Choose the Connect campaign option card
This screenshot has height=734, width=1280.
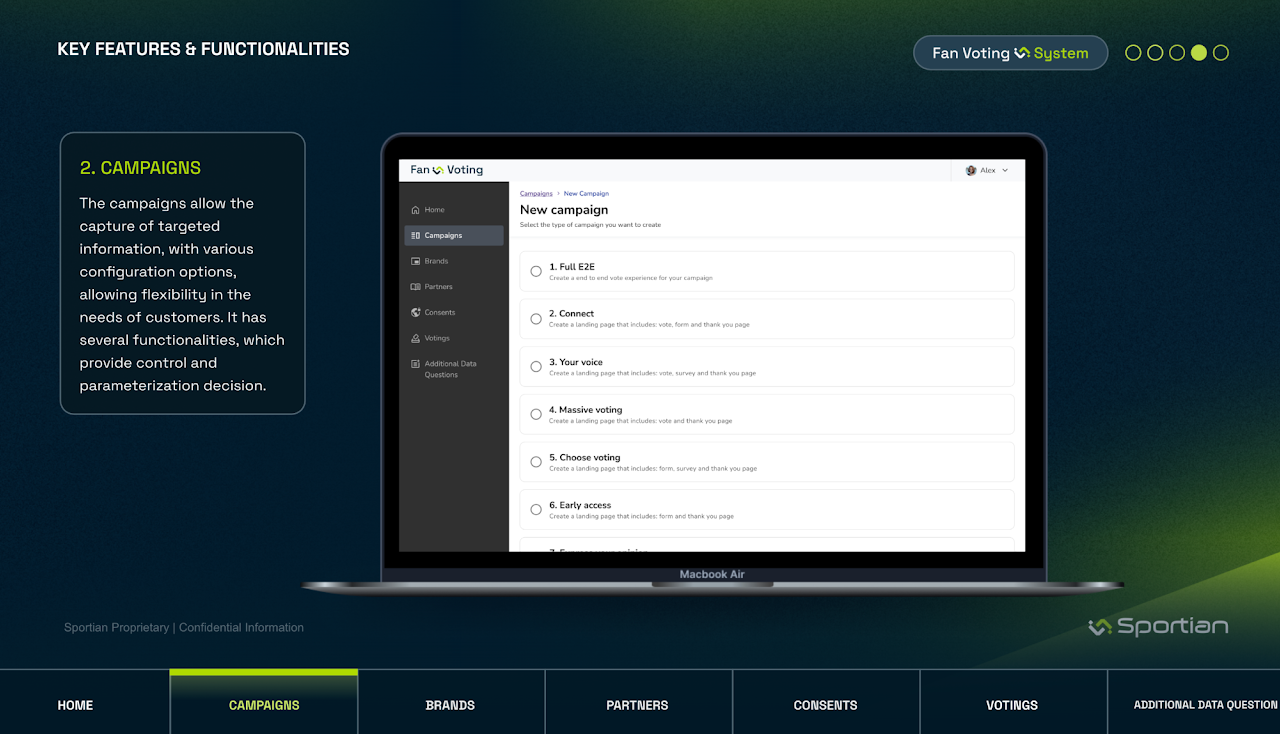click(767, 319)
